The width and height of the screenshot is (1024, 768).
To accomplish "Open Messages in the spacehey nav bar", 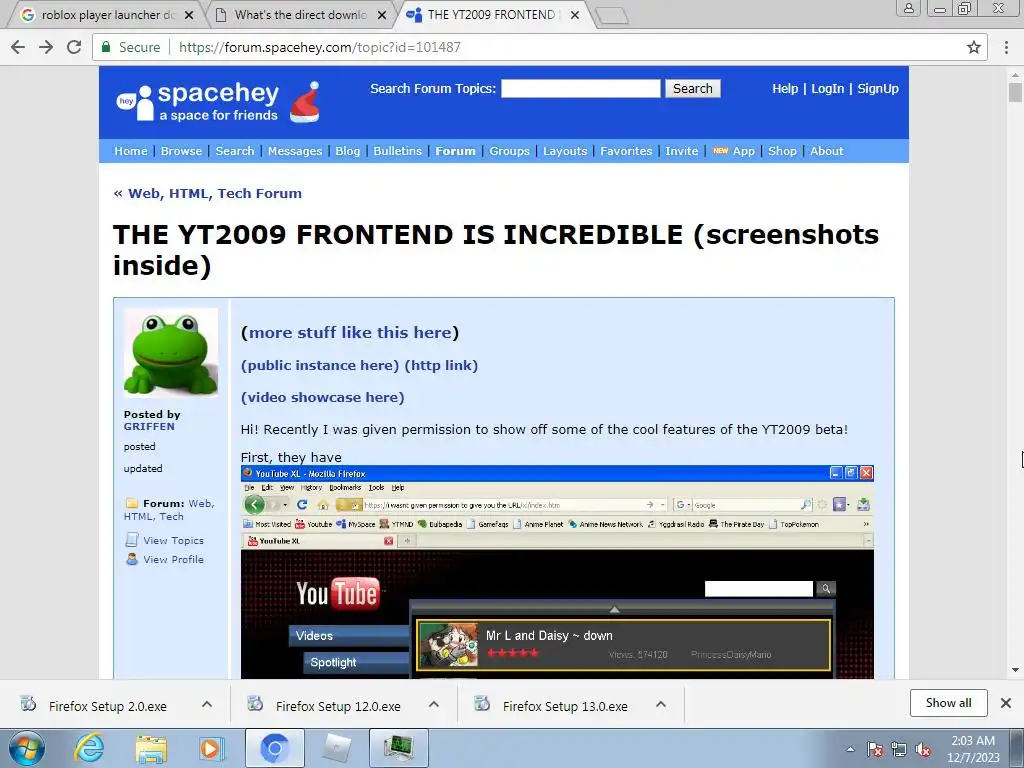I will pyautogui.click(x=295, y=151).
